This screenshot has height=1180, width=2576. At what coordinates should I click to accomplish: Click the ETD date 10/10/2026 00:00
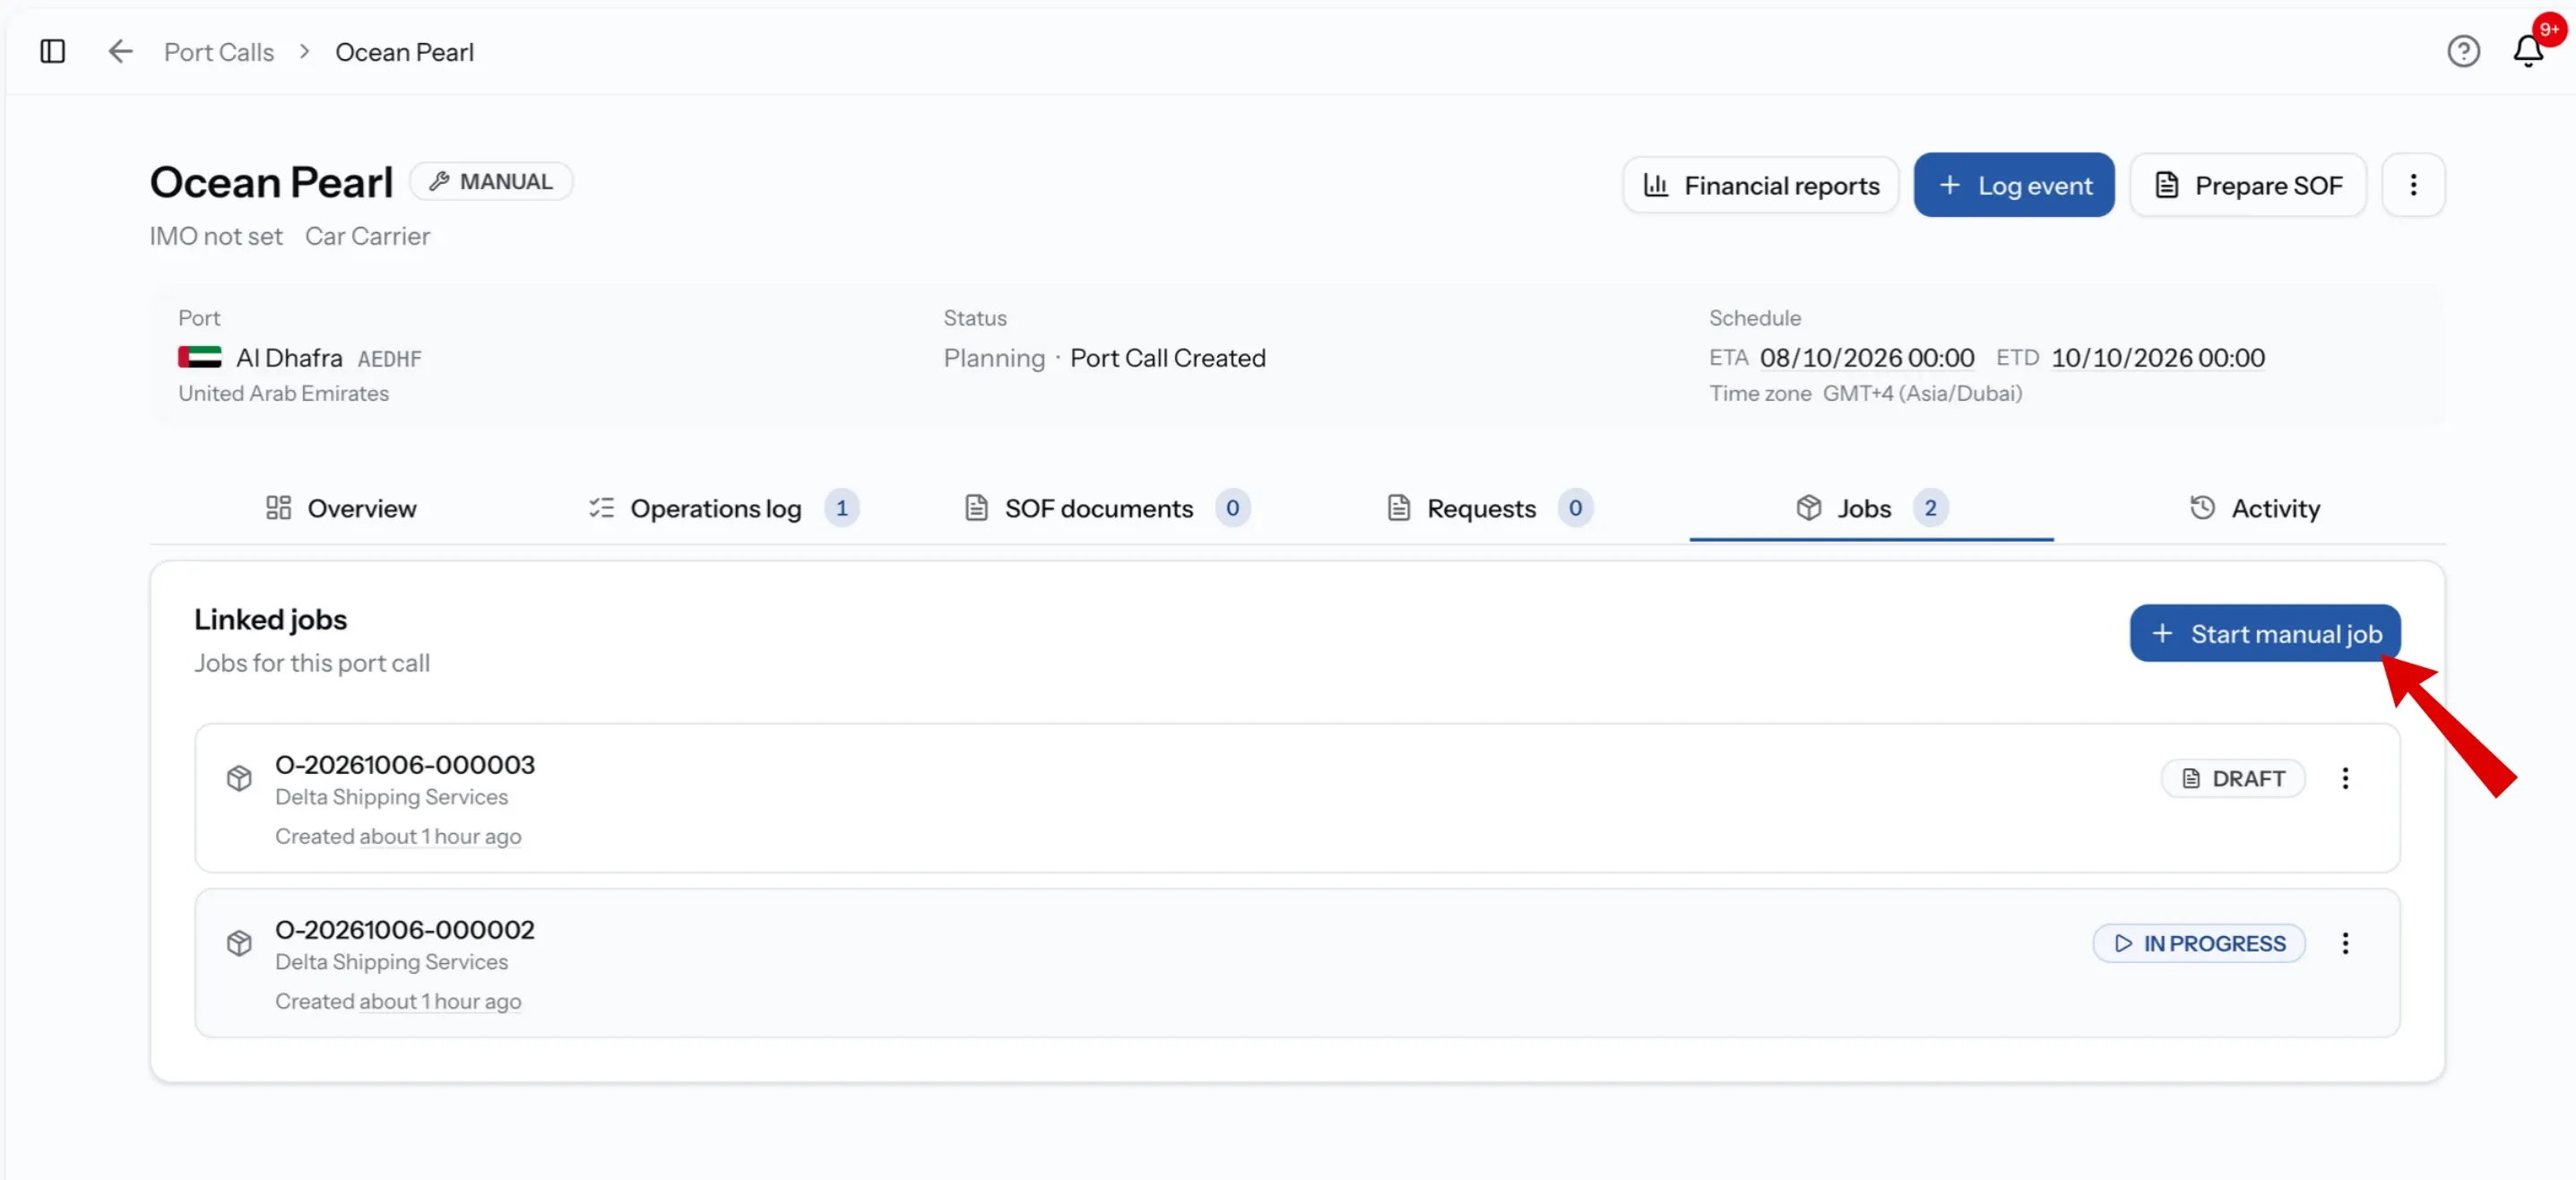(2158, 358)
